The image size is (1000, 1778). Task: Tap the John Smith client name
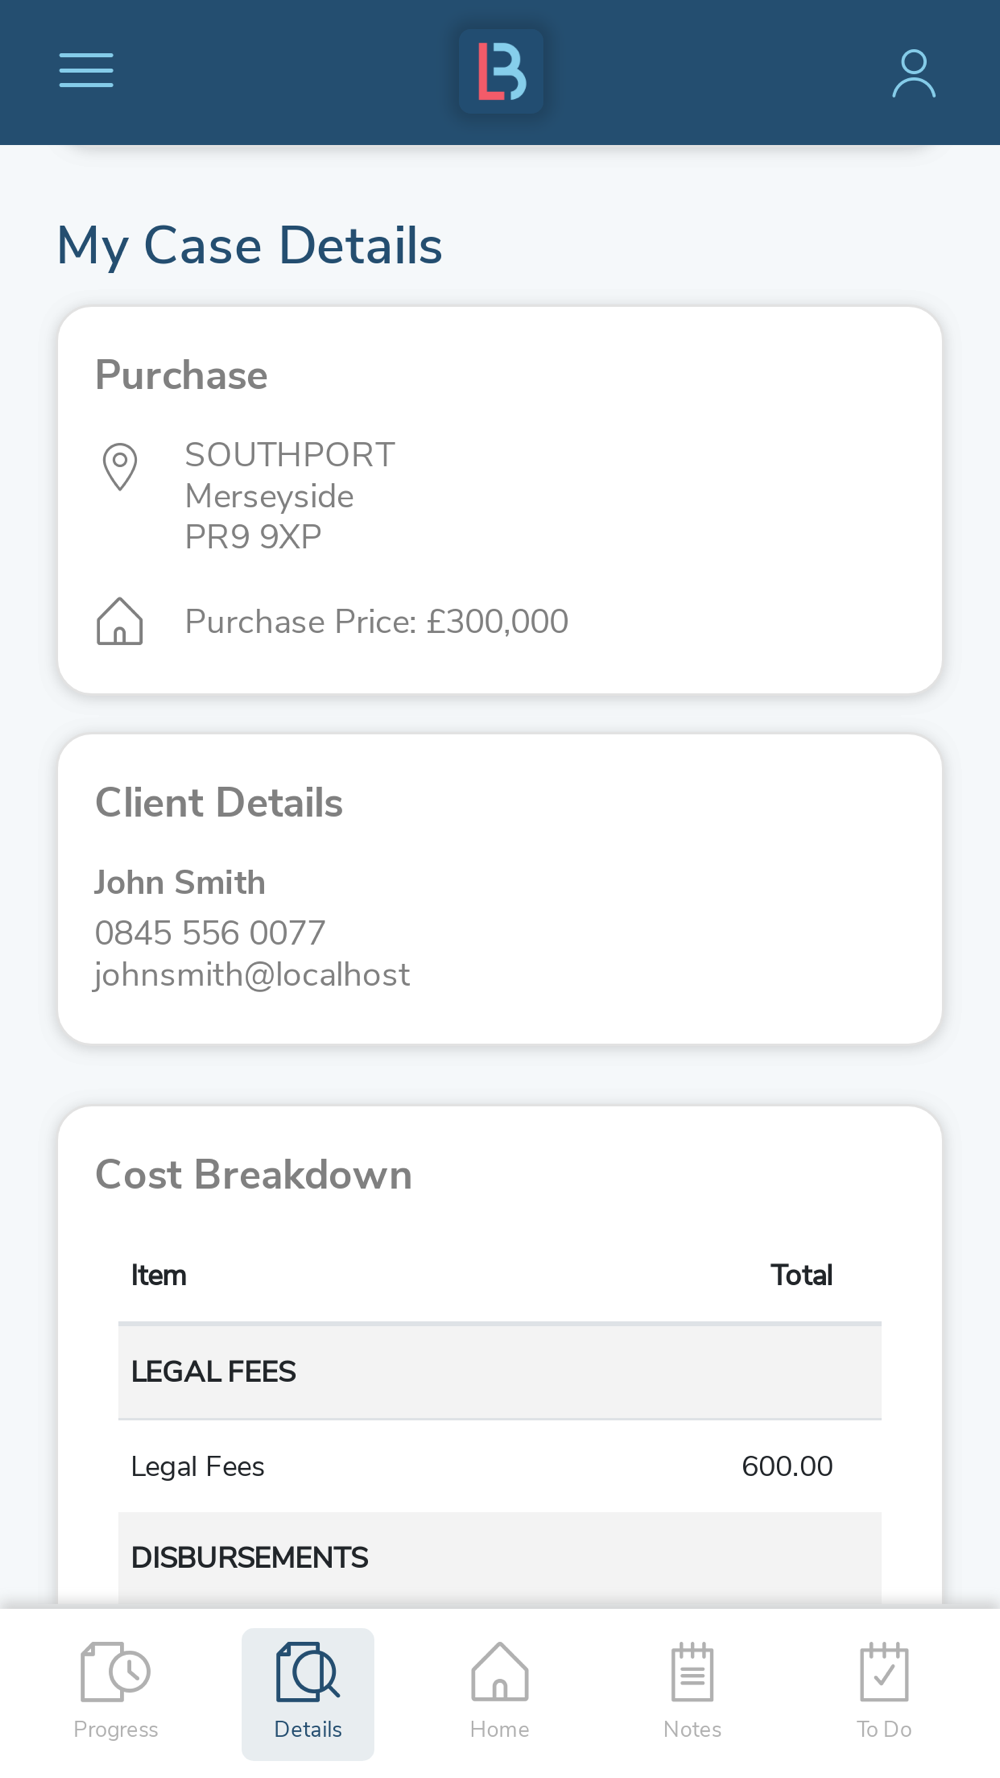pos(180,883)
